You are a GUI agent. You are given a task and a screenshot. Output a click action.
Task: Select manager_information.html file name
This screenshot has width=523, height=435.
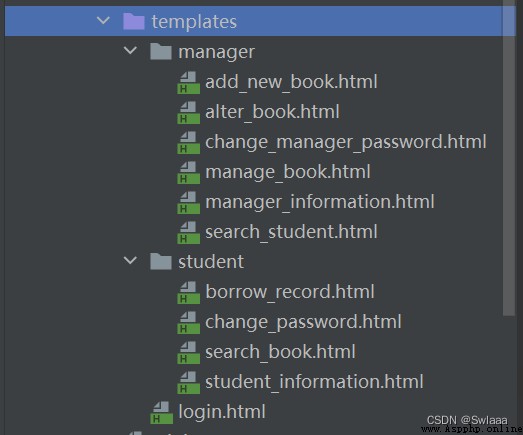[320, 202]
